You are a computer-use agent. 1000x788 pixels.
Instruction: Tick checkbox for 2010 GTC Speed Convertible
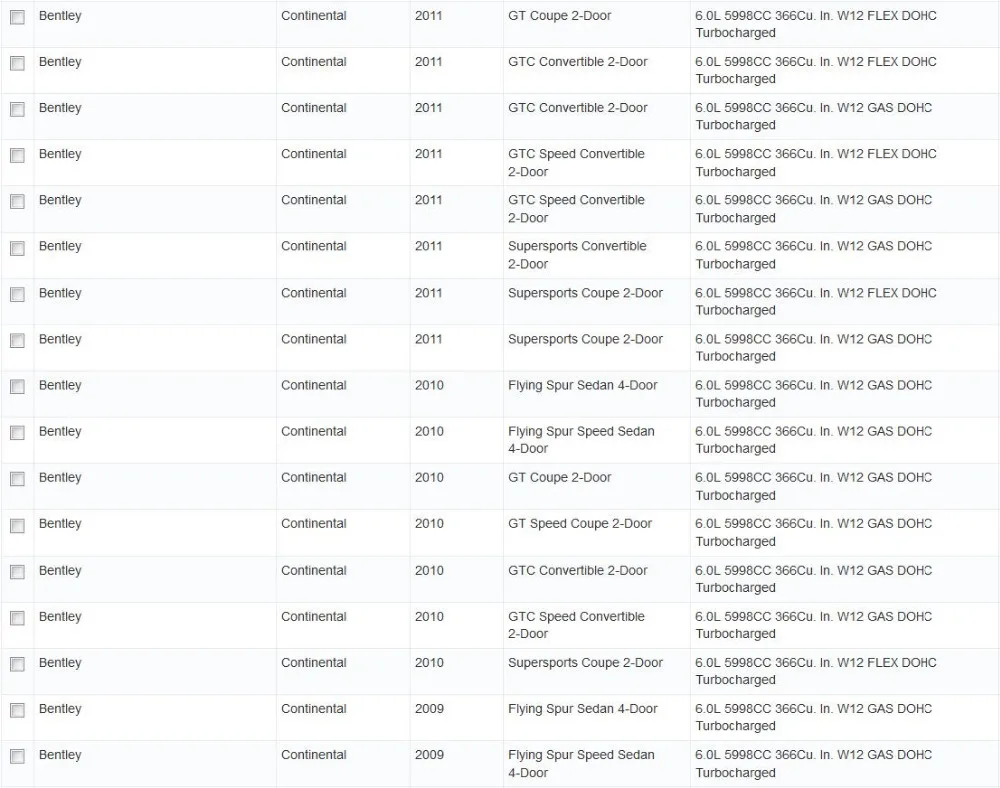17,618
